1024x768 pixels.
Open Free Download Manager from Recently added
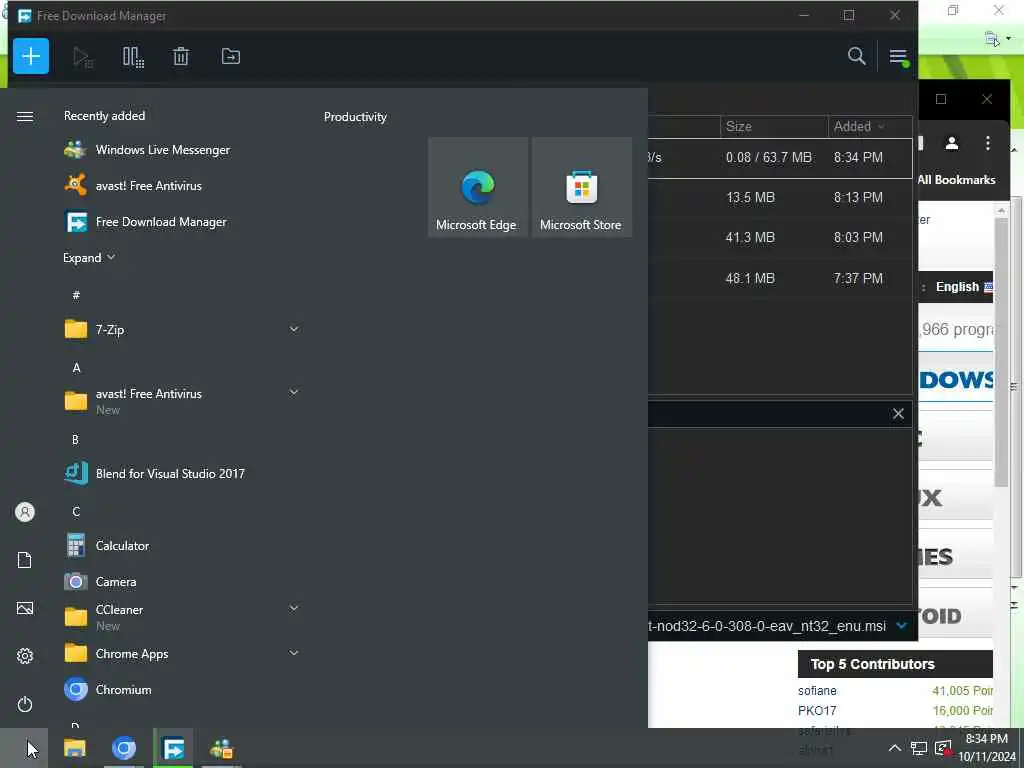pyautogui.click(x=182, y=222)
